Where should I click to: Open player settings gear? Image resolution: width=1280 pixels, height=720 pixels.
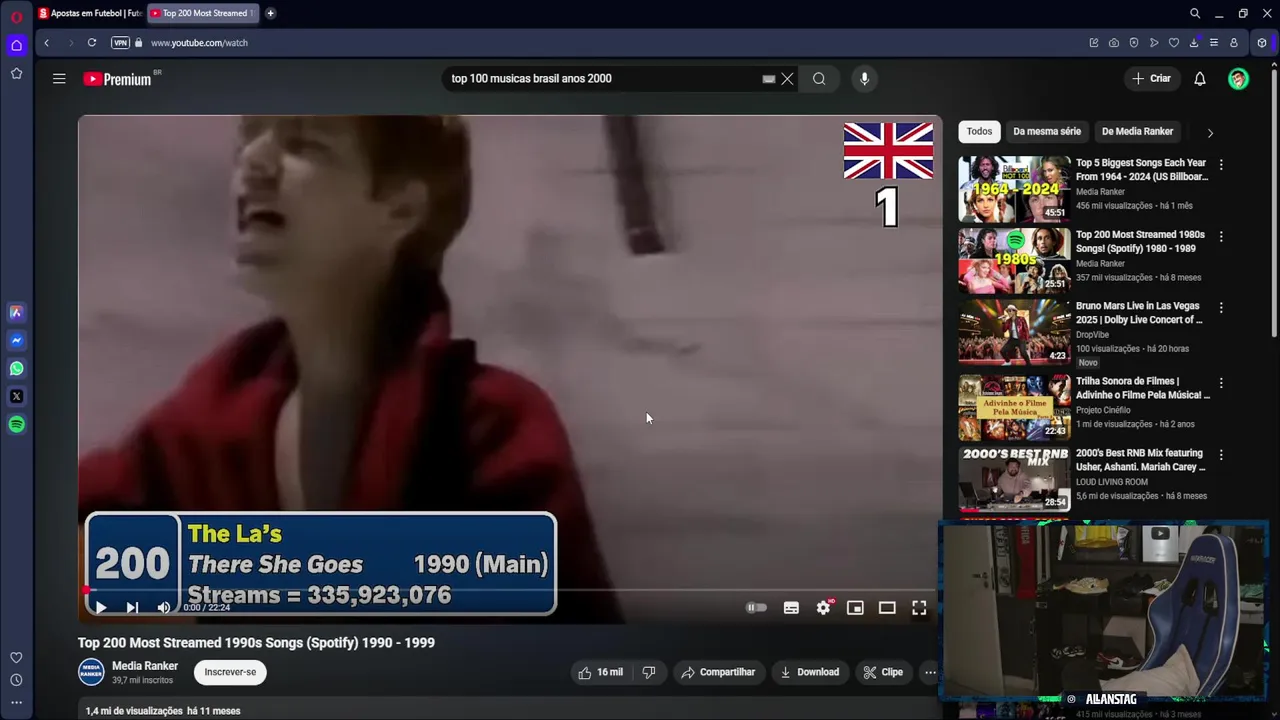(823, 608)
